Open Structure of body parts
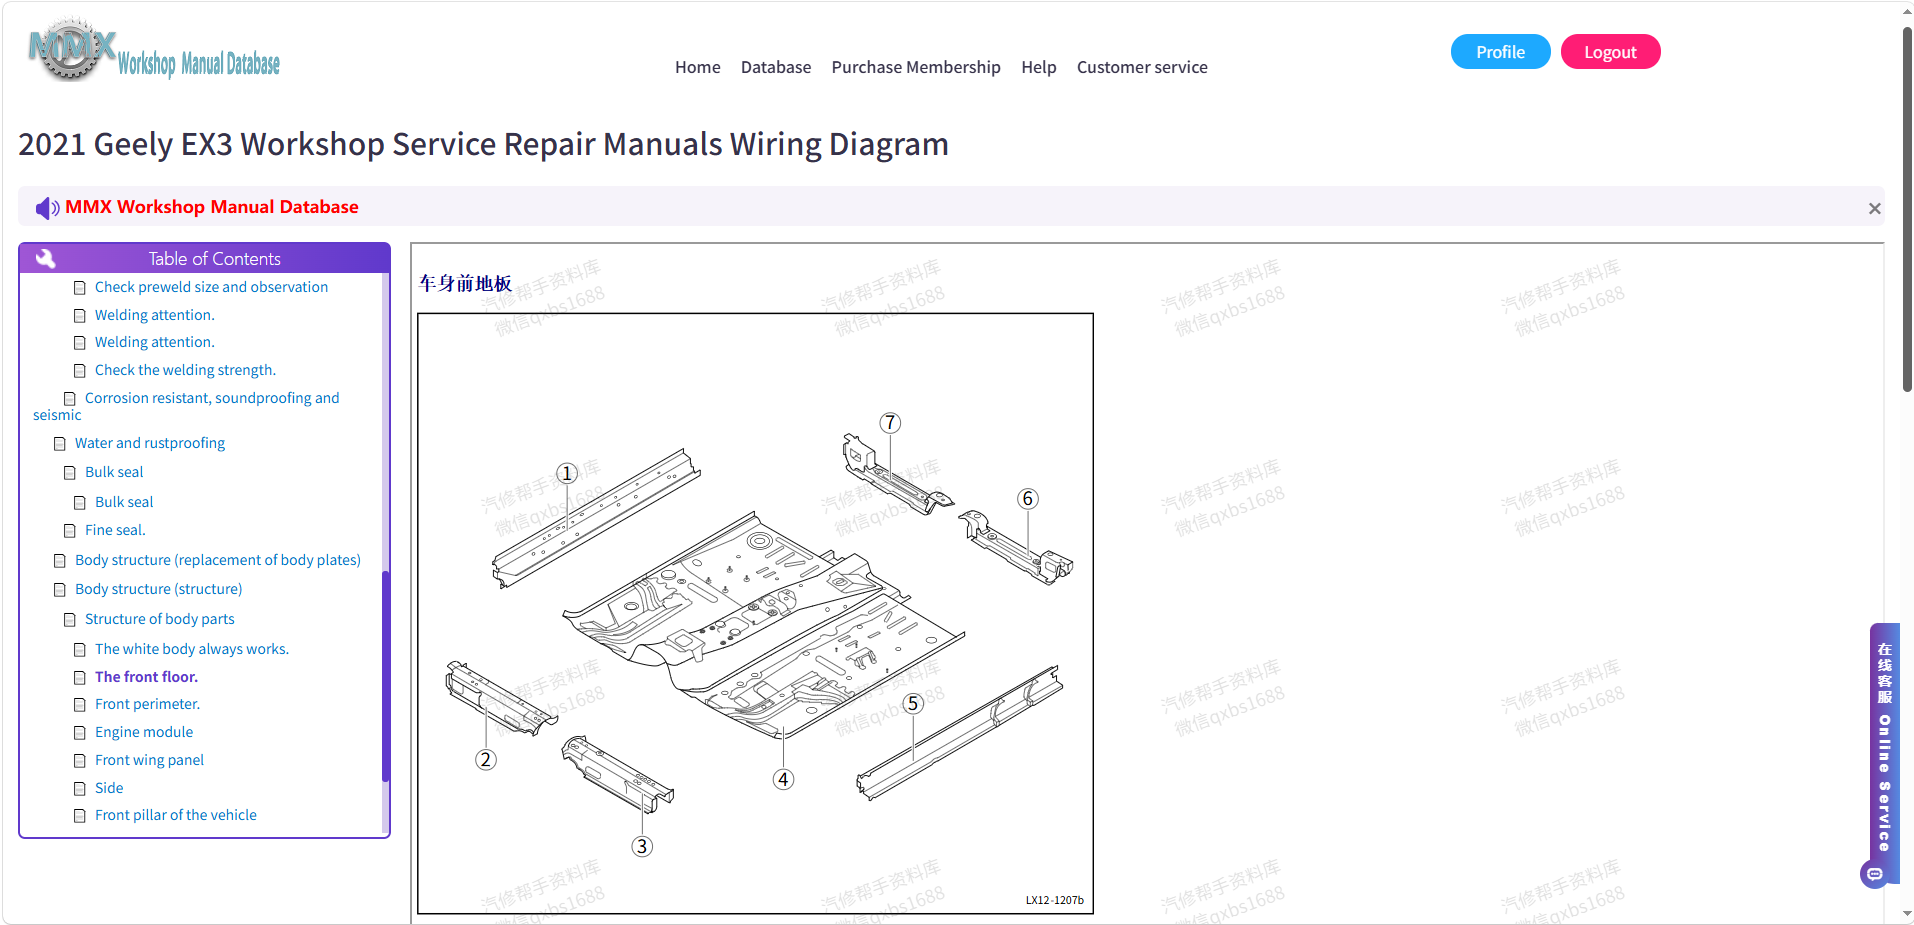The width and height of the screenshot is (1914, 925). coord(160,619)
